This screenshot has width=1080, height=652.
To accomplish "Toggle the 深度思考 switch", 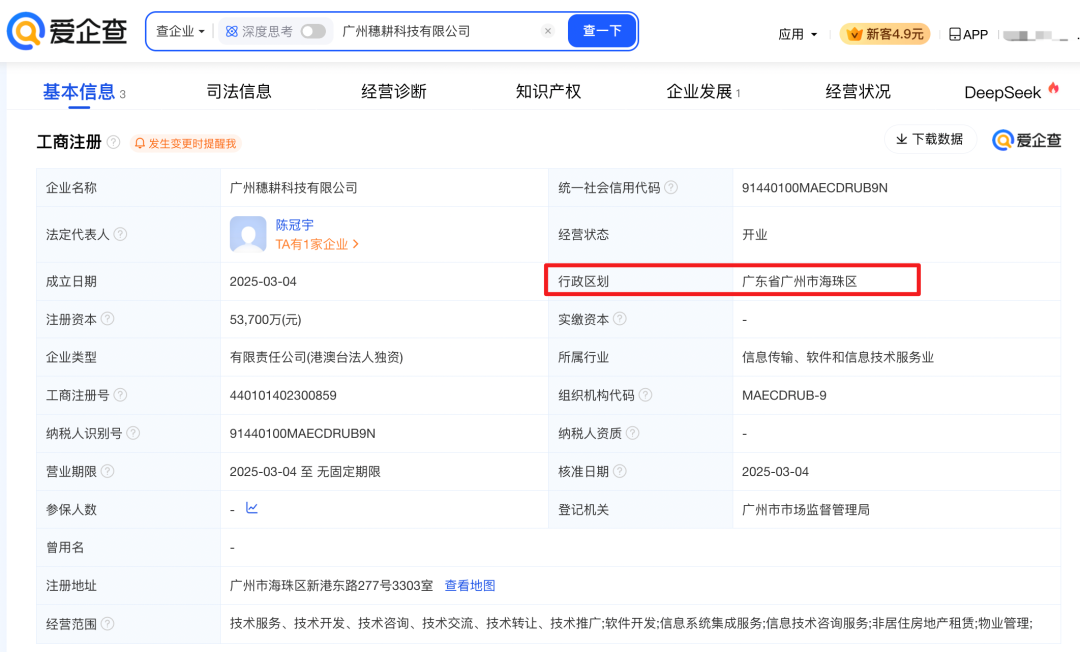I will (x=313, y=31).
